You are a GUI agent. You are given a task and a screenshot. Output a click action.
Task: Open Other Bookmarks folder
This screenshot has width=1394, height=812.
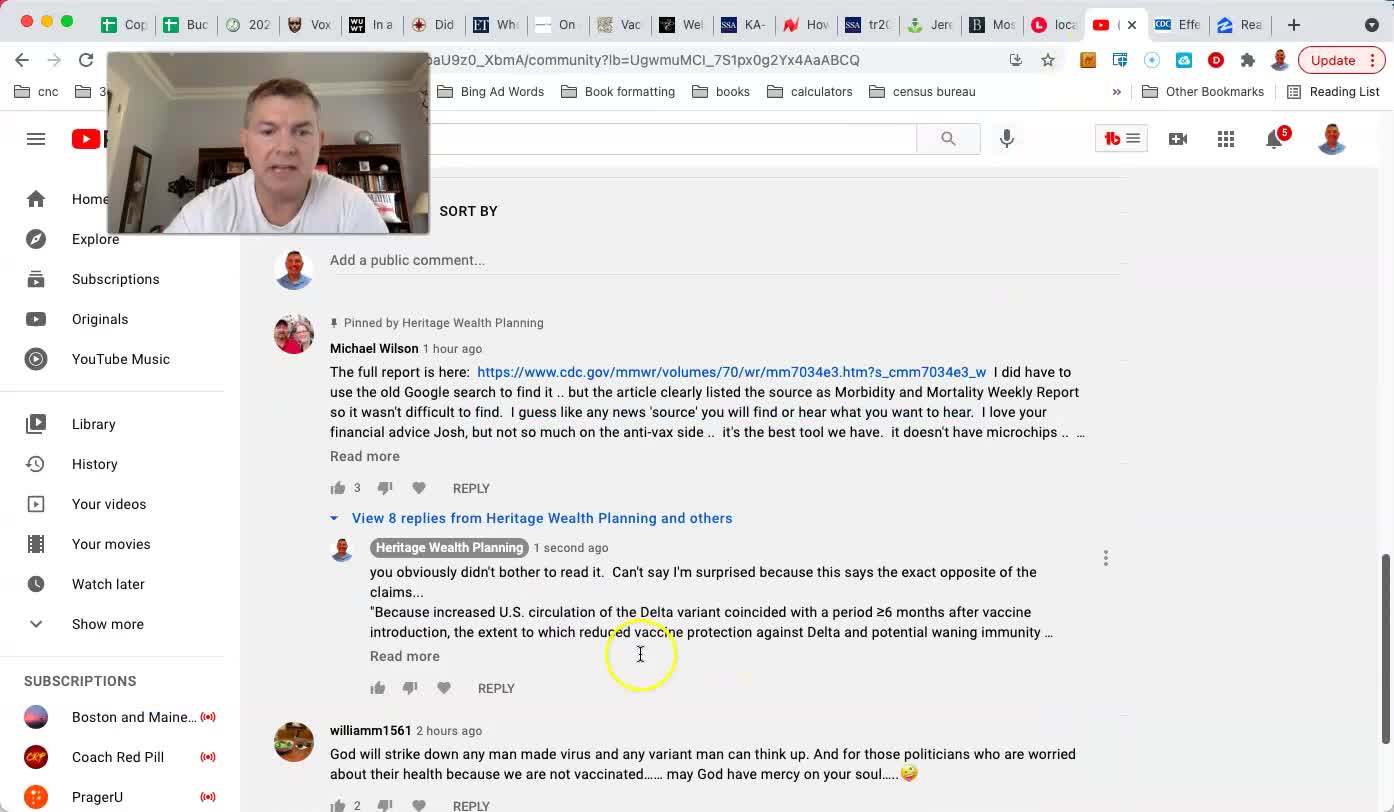[1203, 91]
